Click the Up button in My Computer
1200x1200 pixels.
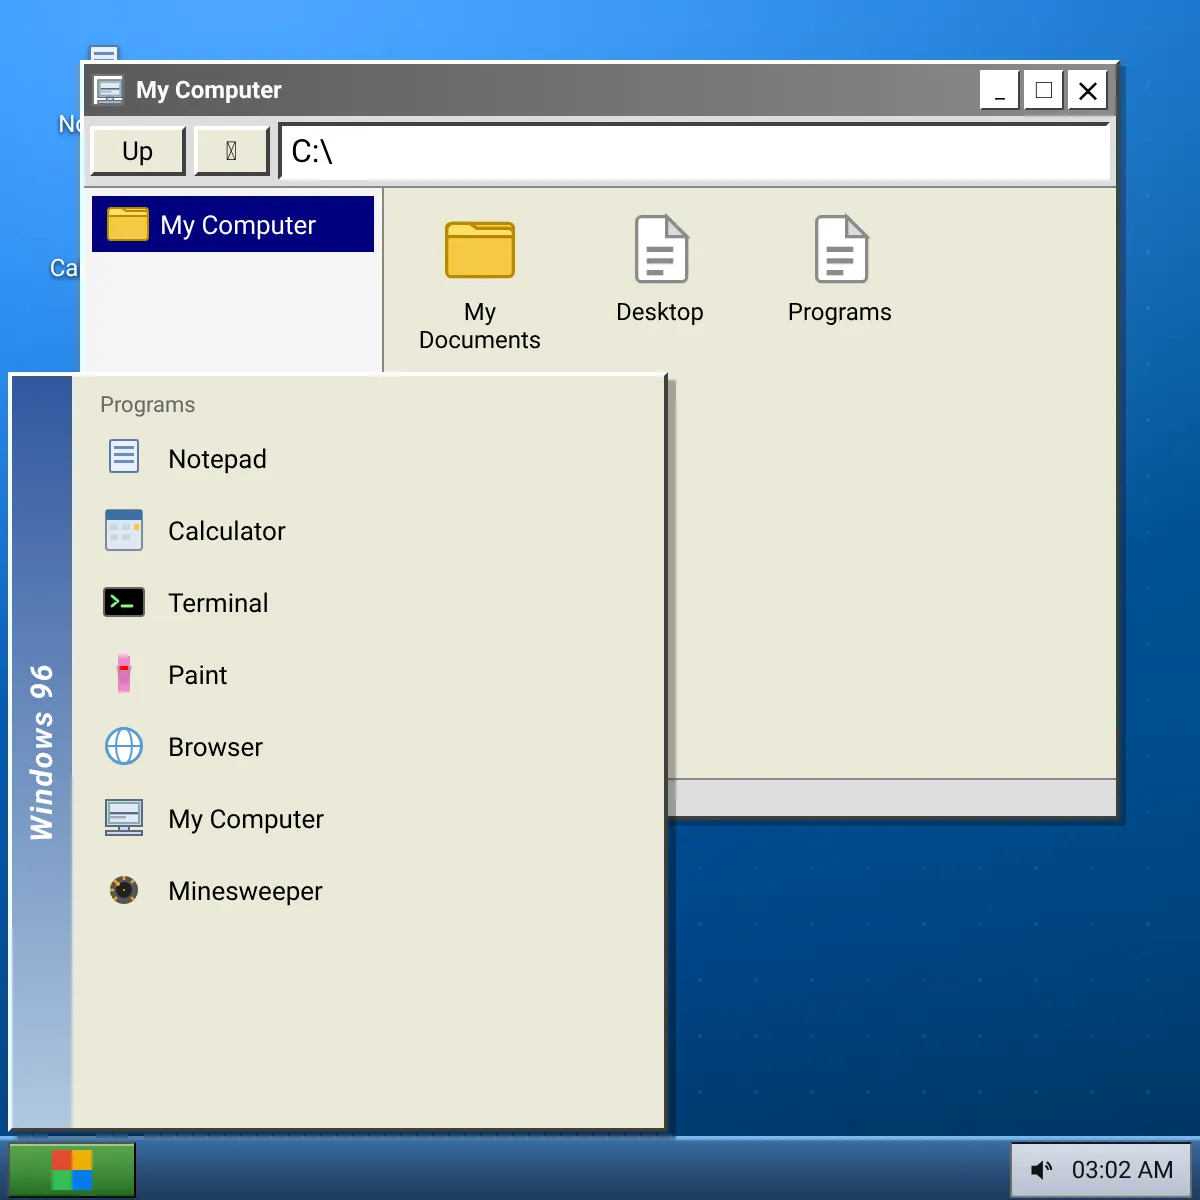click(x=138, y=151)
